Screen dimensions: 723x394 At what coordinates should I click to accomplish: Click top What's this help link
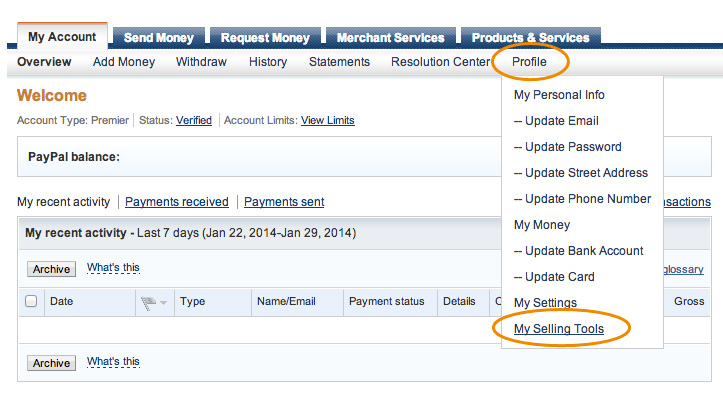113,268
